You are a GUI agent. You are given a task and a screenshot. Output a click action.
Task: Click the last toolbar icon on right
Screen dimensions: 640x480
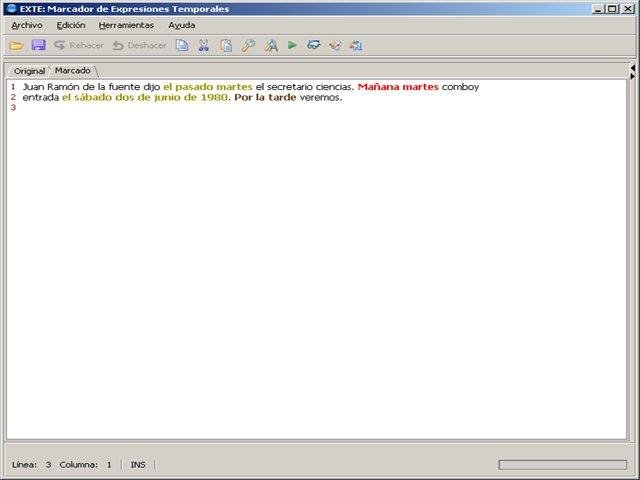click(x=356, y=45)
